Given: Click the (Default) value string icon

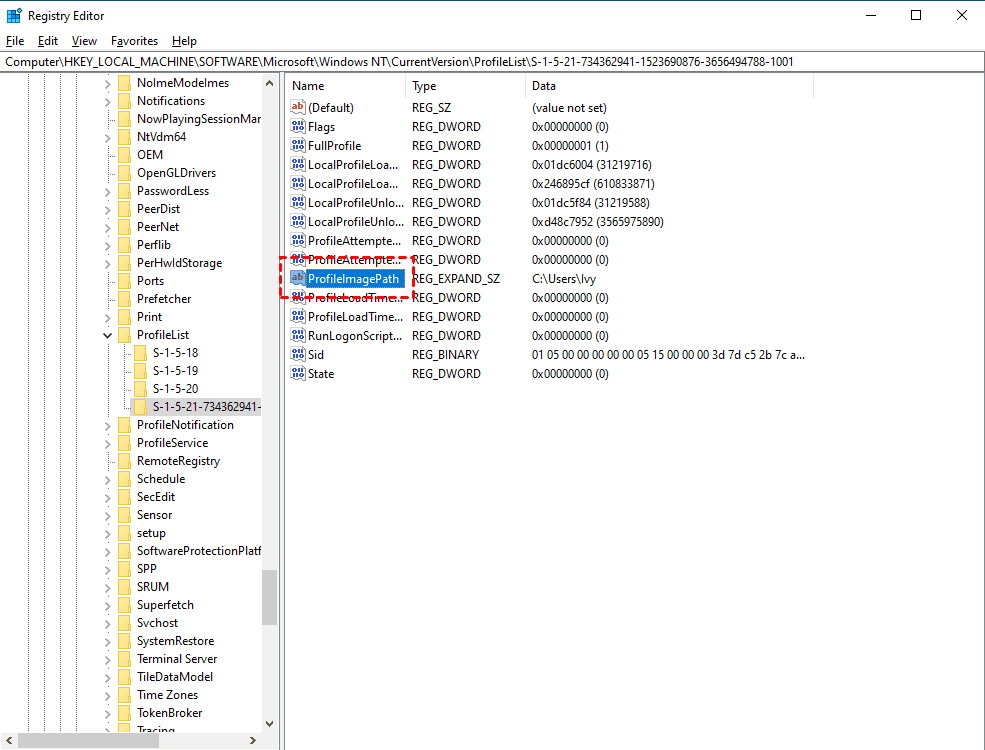Looking at the screenshot, I should pos(298,107).
